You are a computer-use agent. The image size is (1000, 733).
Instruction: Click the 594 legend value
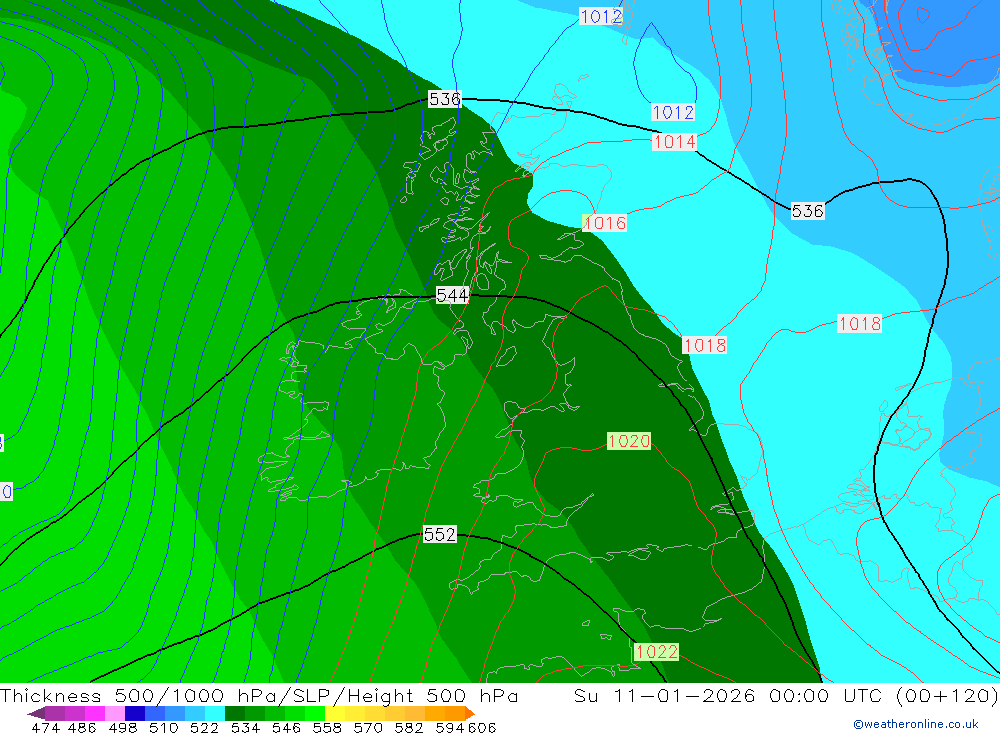tap(450, 728)
